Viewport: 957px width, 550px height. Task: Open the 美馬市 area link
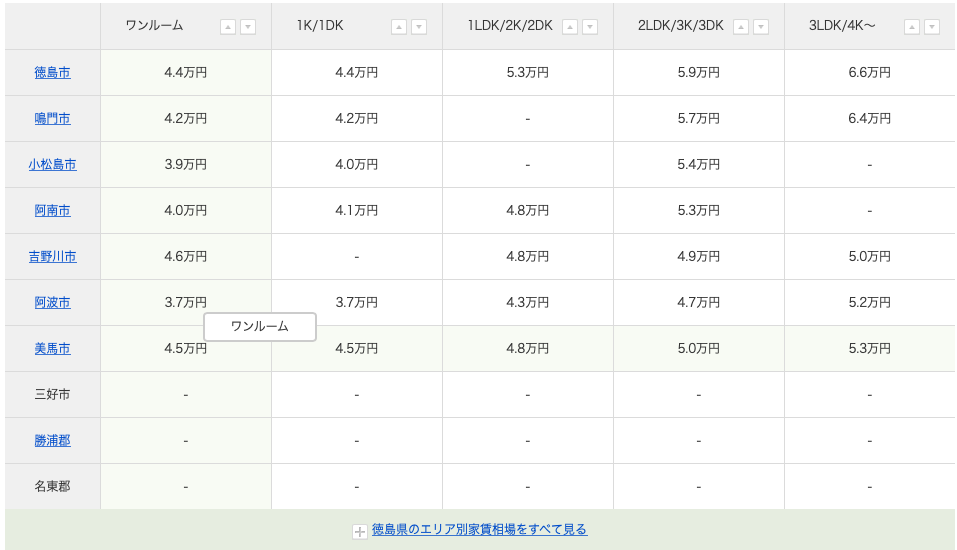(x=52, y=349)
